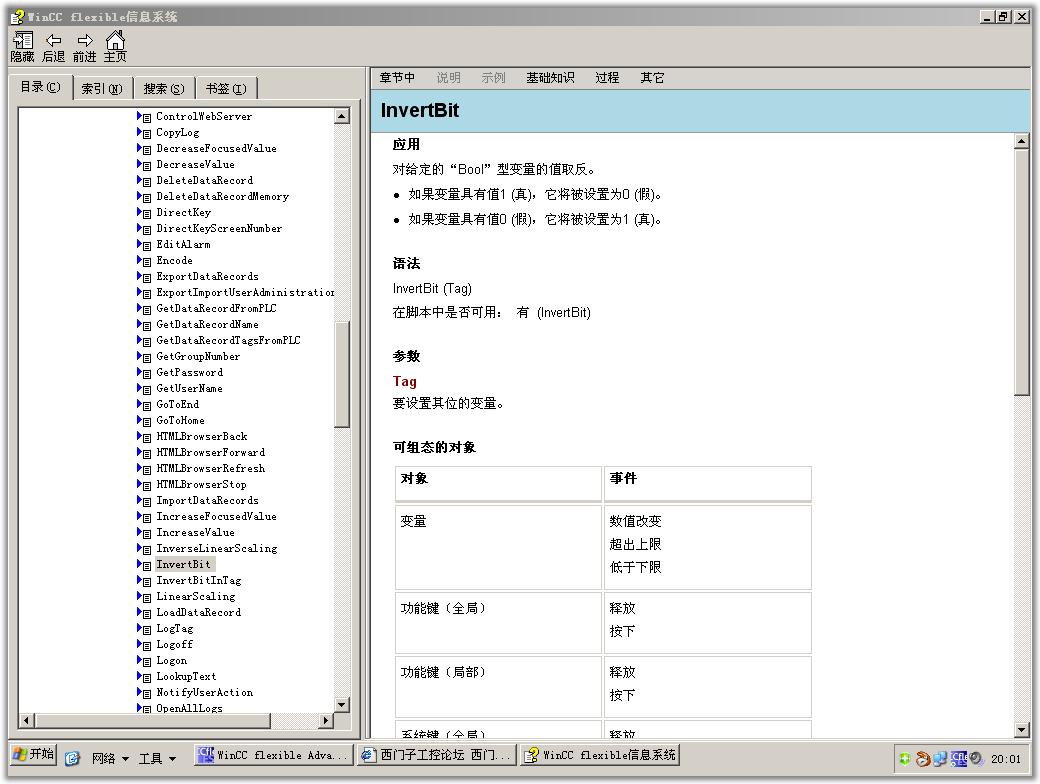The image size is (1040, 784).
Task: Open the 网络 dropdown in the taskbar
Action: tap(109, 759)
